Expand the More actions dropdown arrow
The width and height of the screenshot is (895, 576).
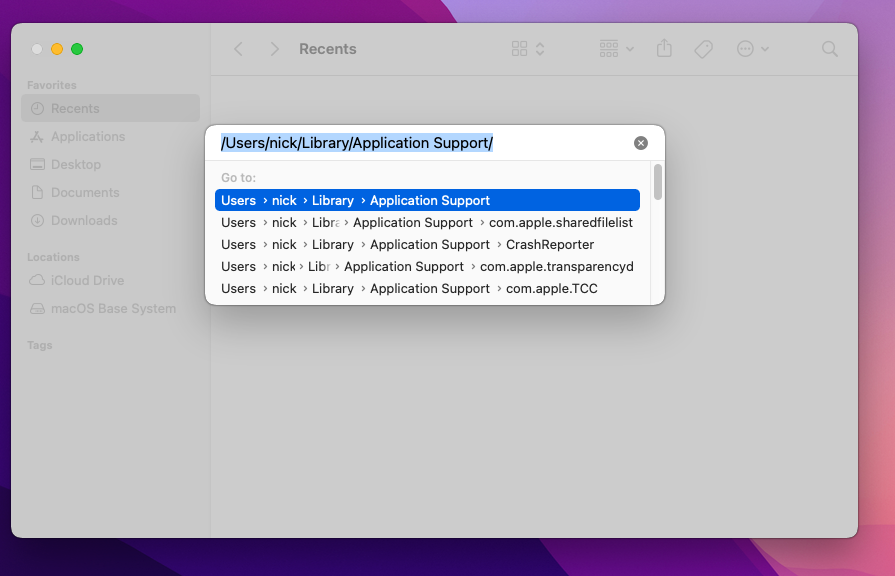[x=765, y=49]
